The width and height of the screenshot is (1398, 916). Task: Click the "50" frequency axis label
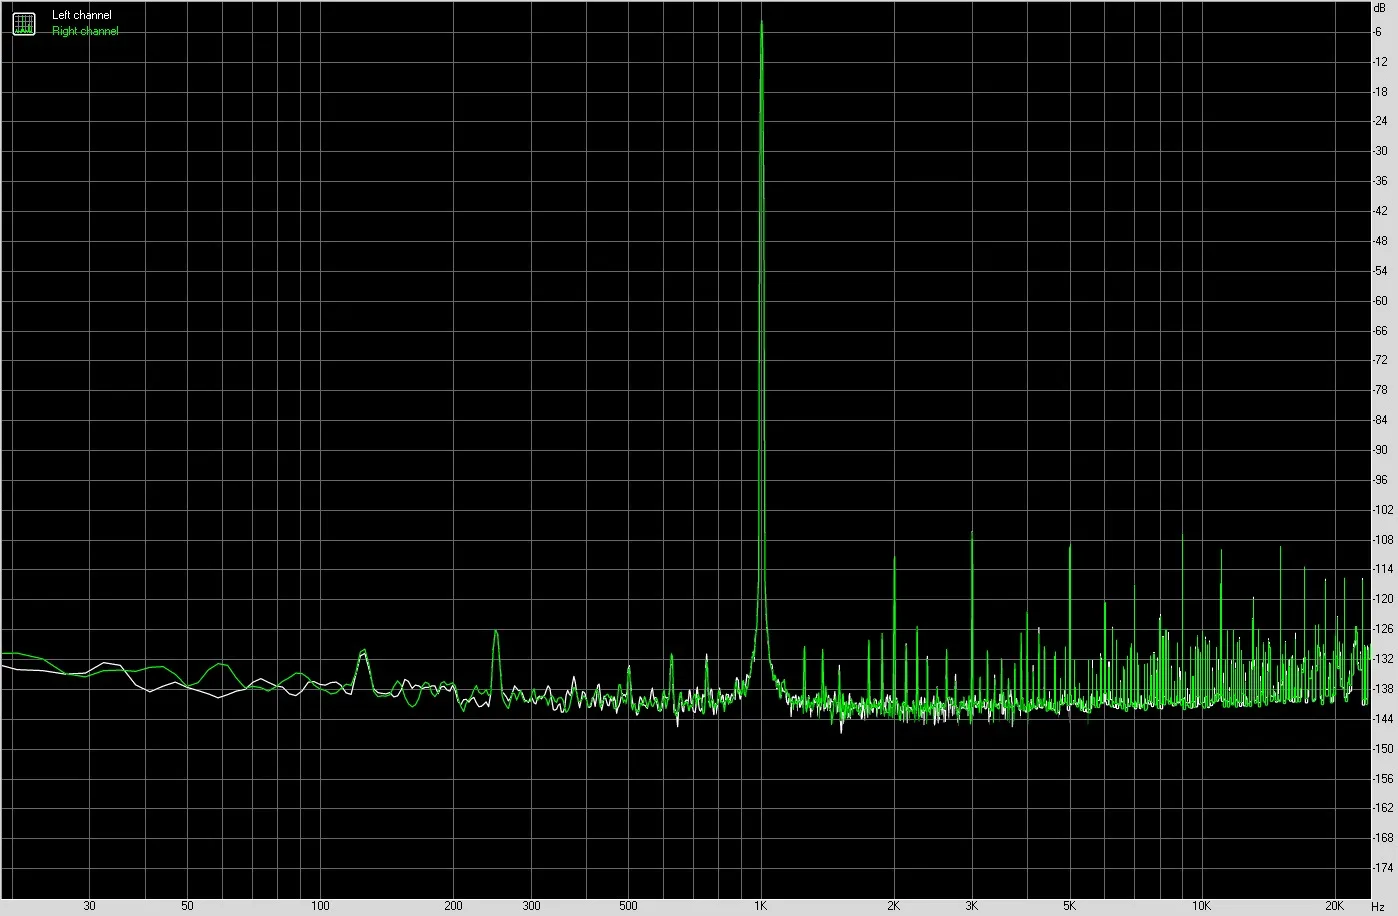[x=187, y=906]
